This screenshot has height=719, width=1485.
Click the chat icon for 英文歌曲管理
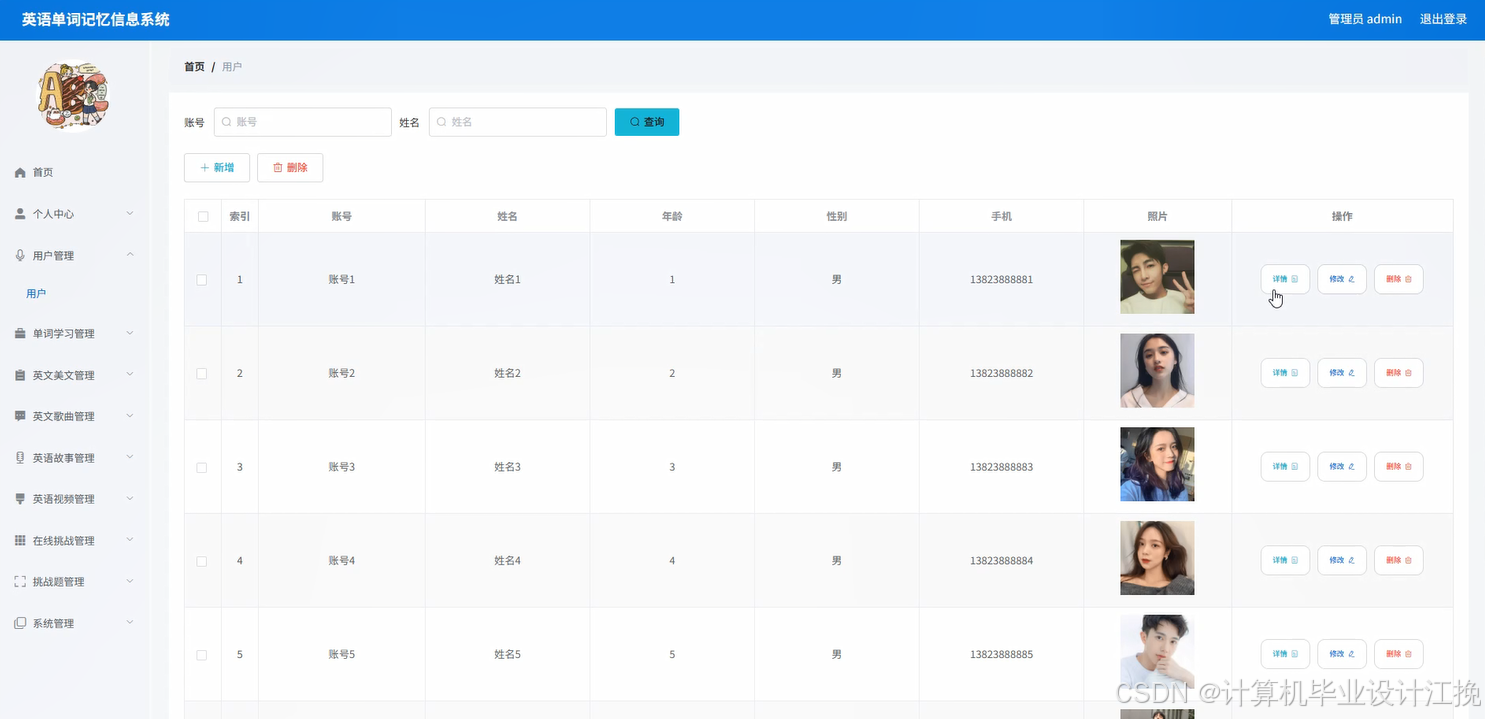pos(20,416)
